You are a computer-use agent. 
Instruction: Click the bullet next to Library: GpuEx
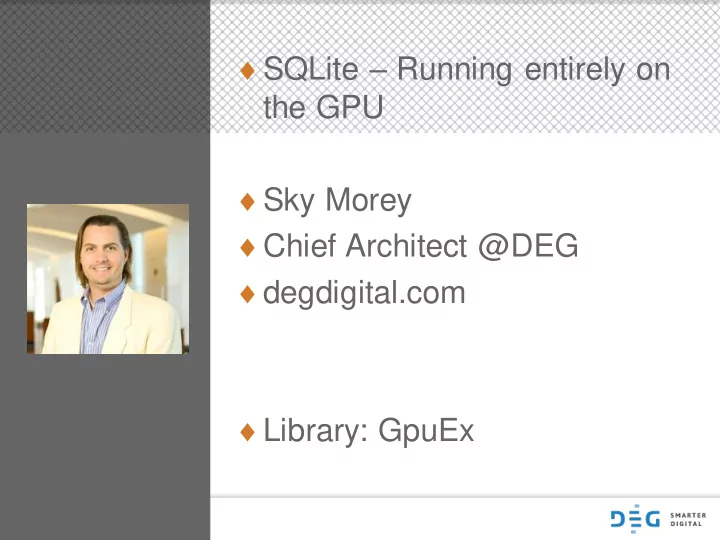click(248, 432)
